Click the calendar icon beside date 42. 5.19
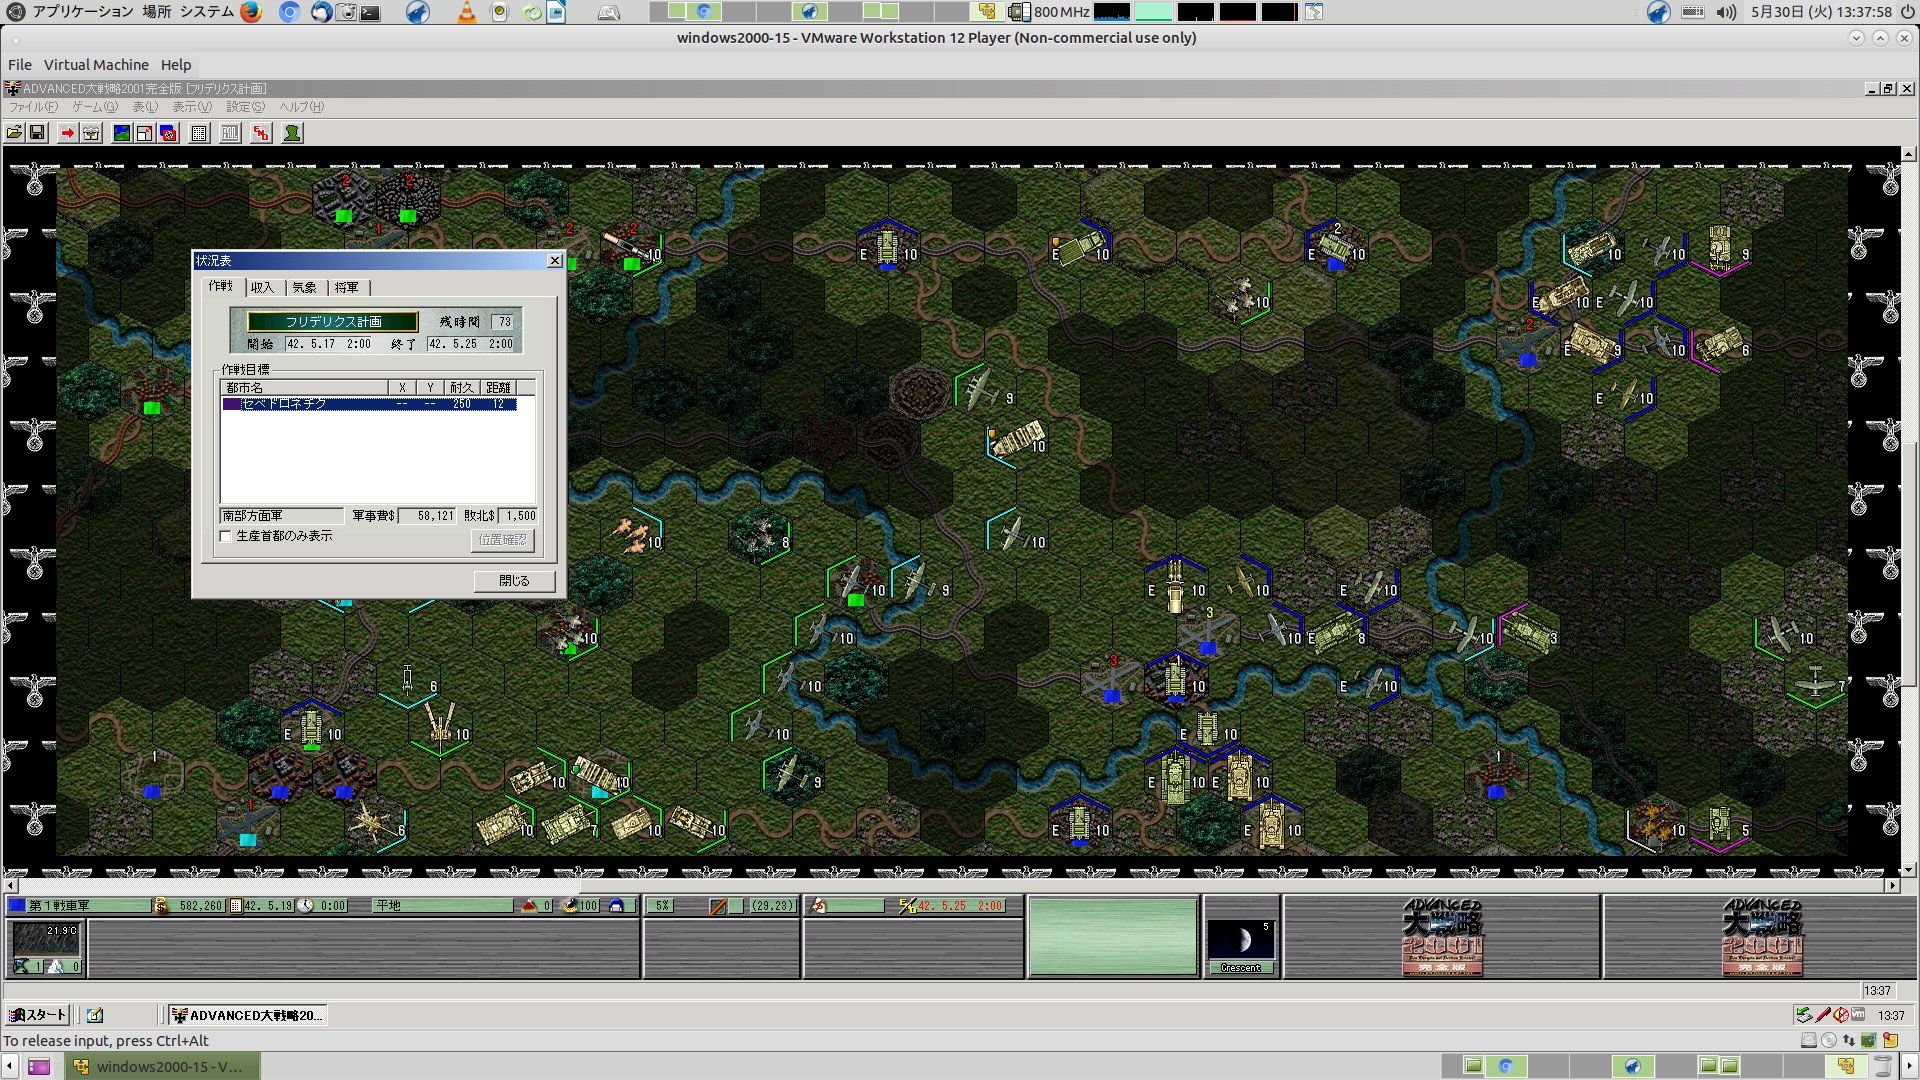The width and height of the screenshot is (1920, 1080). [236, 906]
